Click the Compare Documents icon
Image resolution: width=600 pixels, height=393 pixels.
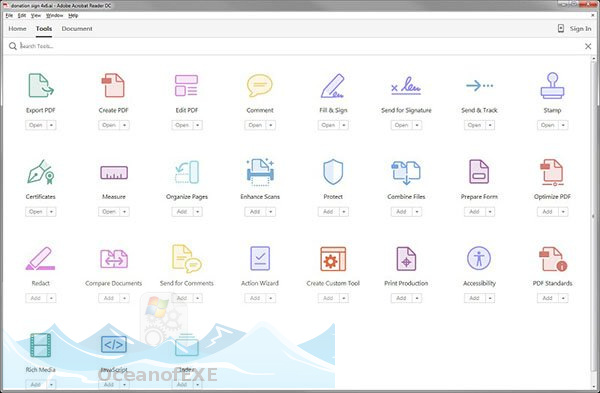point(114,259)
